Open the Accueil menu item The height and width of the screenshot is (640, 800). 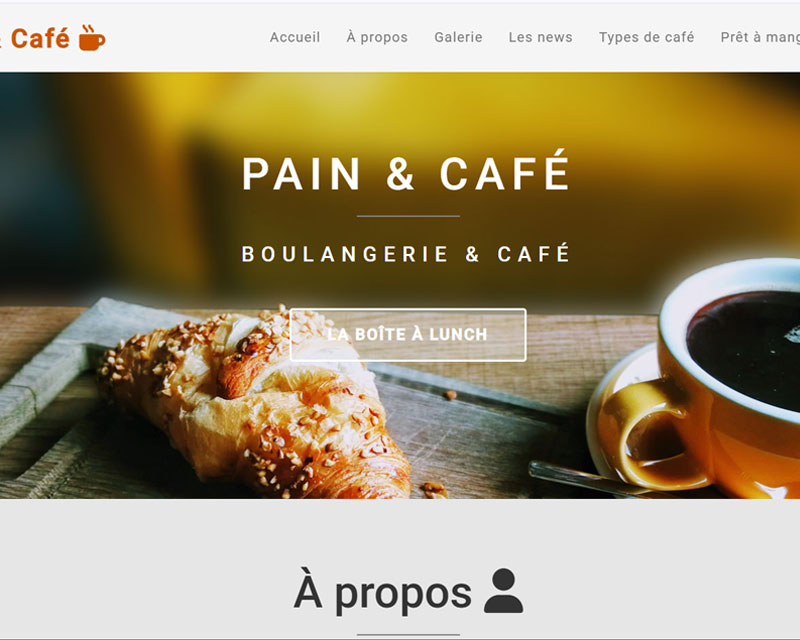295,37
